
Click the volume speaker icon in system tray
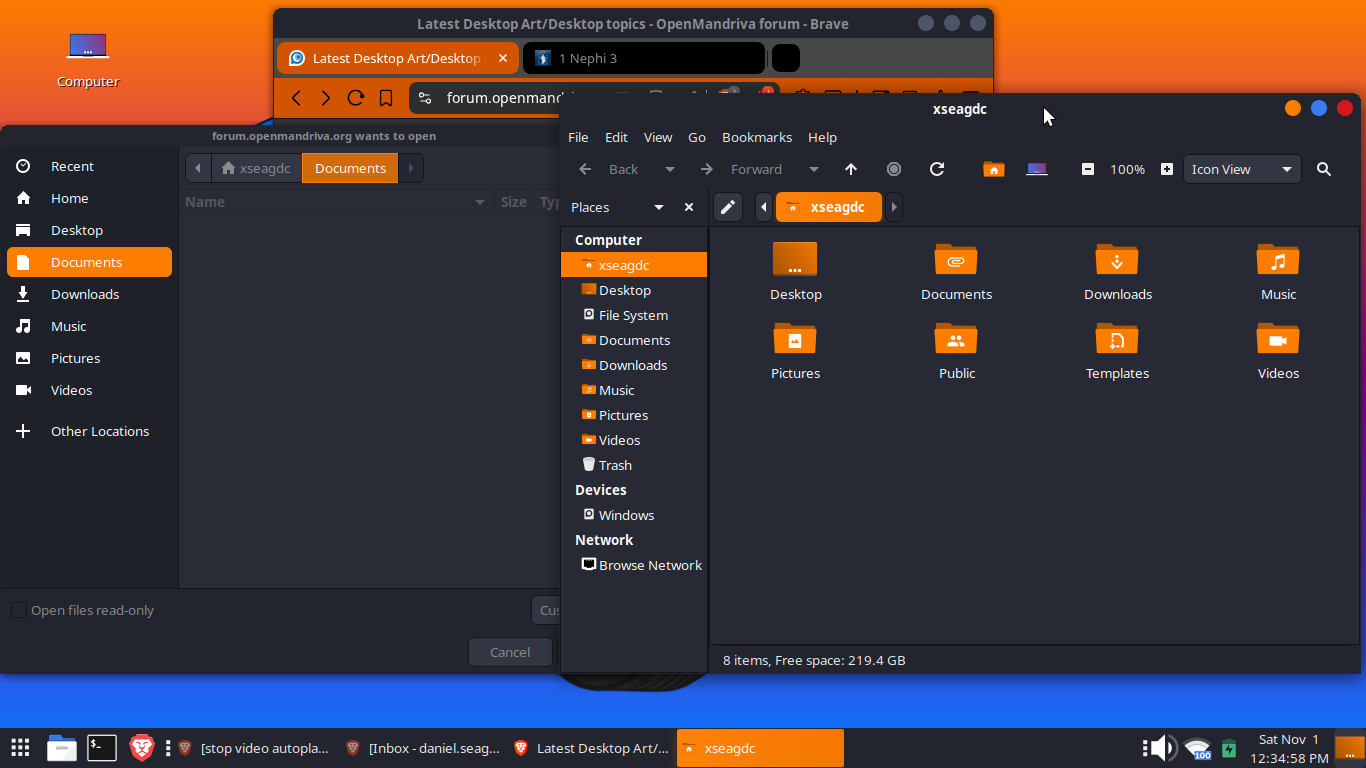1160,748
